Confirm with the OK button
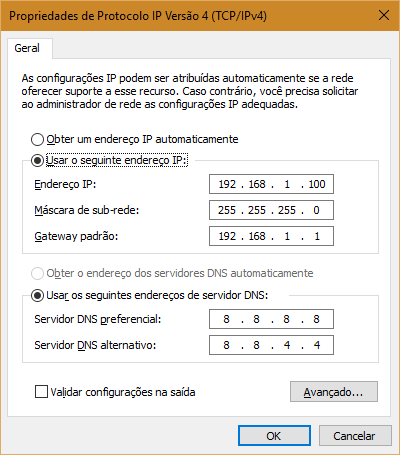 tap(274, 436)
